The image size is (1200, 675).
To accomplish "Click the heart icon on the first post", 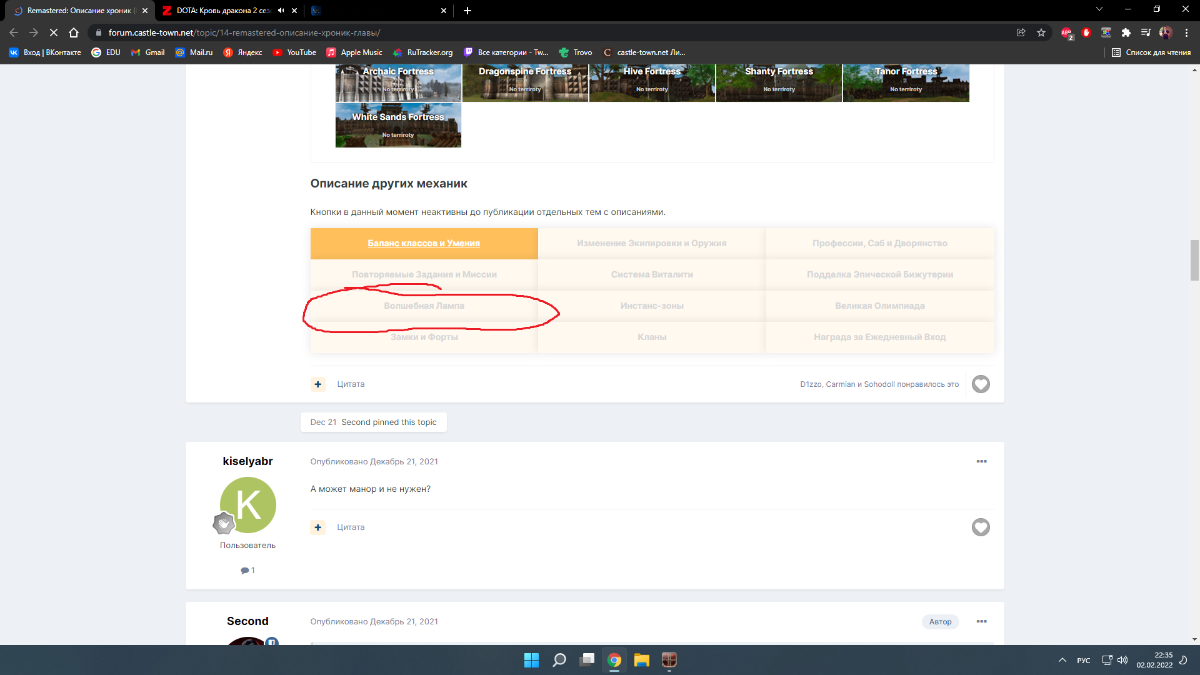I will [x=981, y=384].
